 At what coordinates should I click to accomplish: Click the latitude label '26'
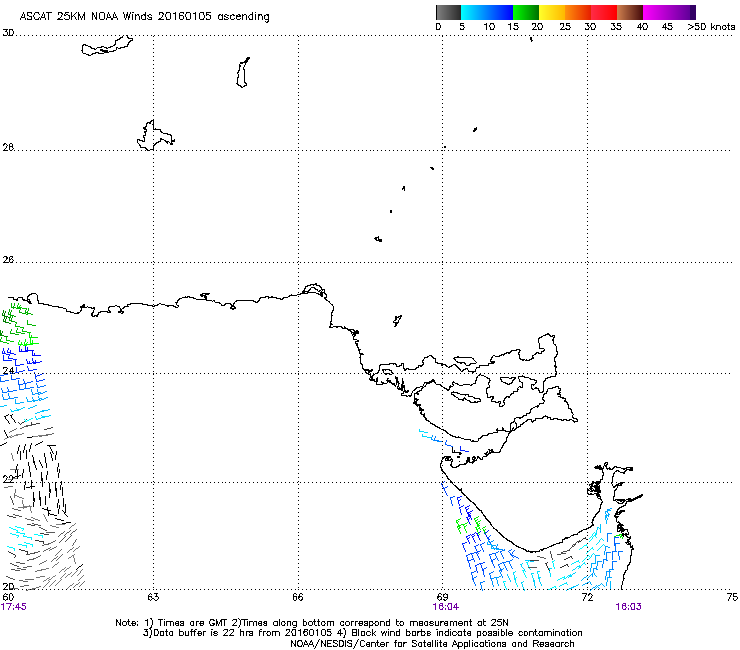[x=8, y=260]
